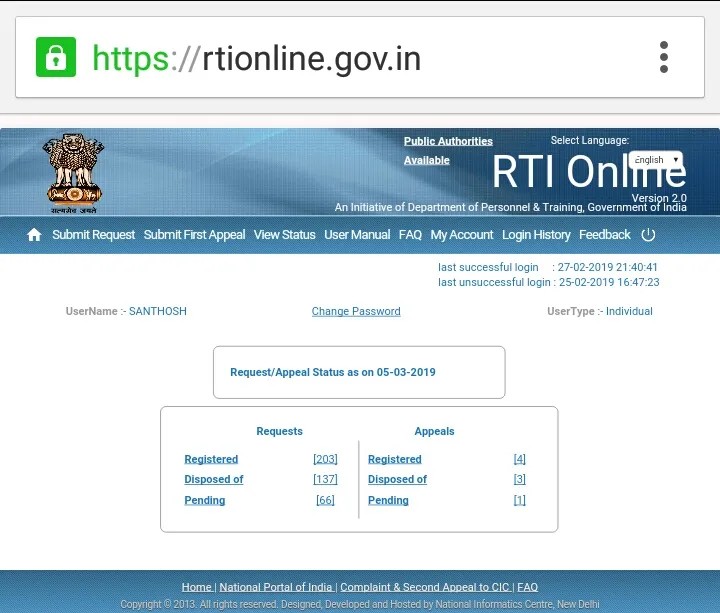
Task: Open the Feedback page
Action: [605, 235]
